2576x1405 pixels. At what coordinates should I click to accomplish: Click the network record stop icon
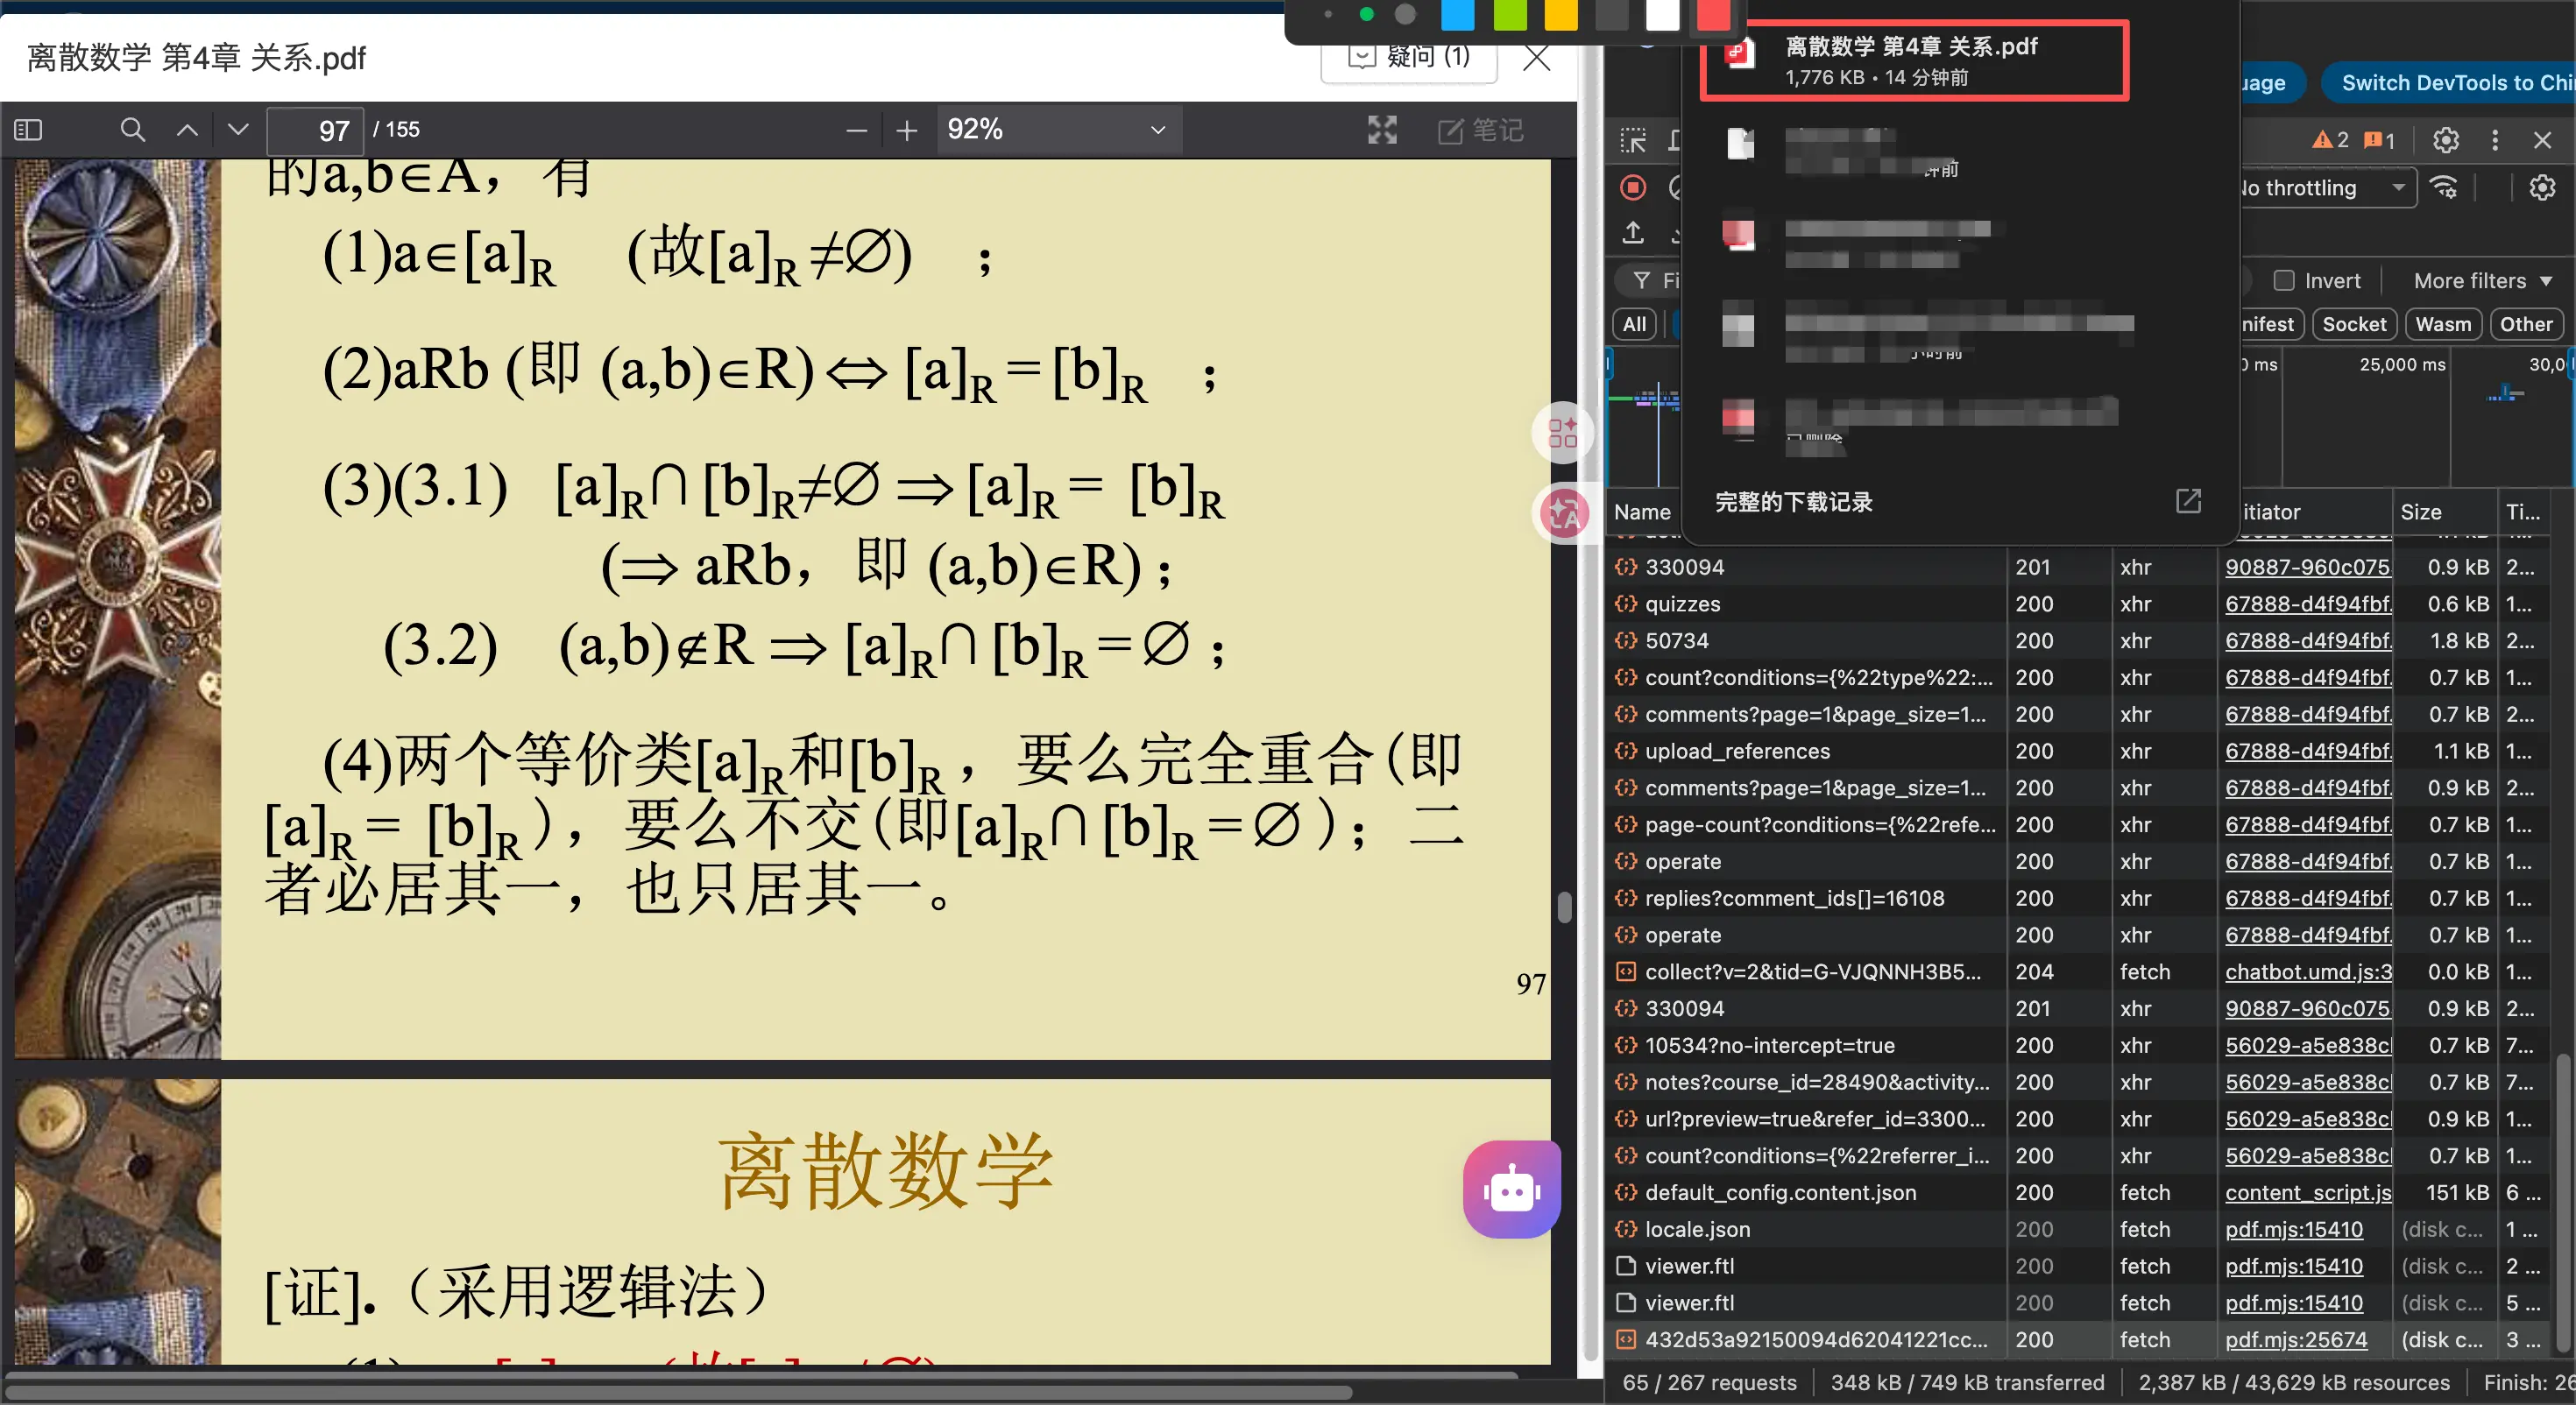(1633, 187)
